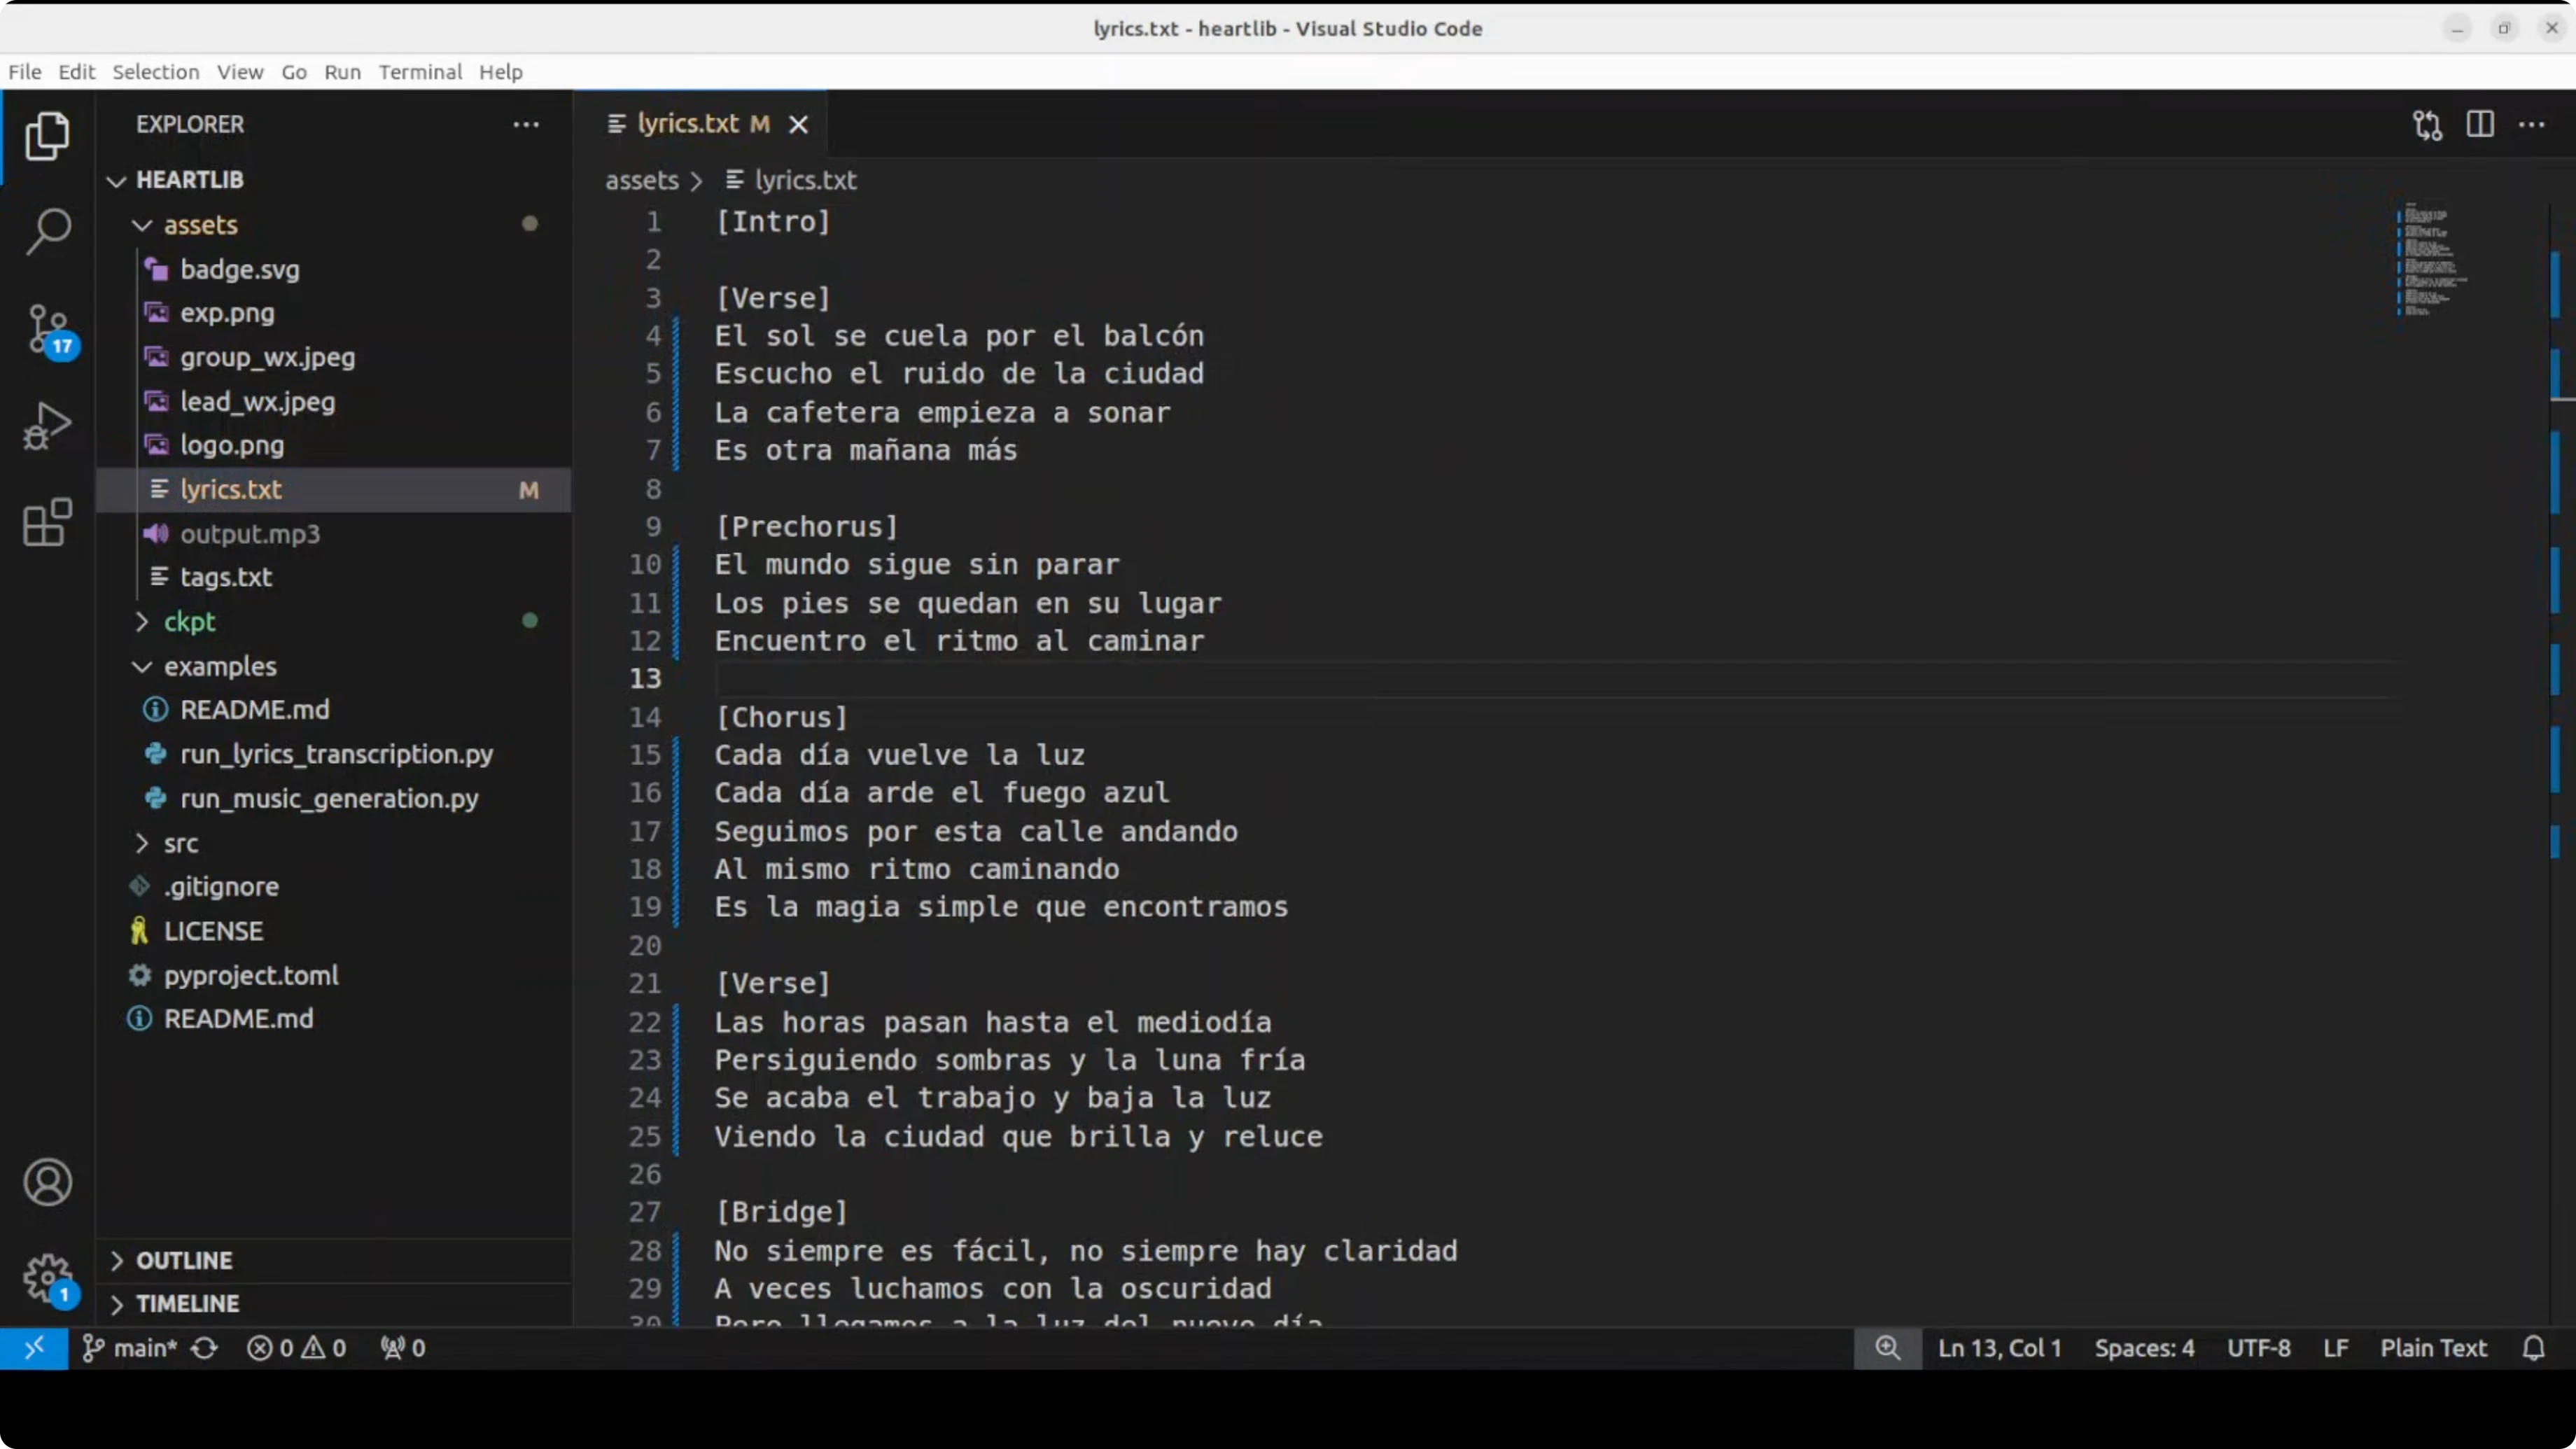Image resolution: width=2576 pixels, height=1449 pixels.
Task: Open Source Control view with 17 badge
Action: [47, 329]
